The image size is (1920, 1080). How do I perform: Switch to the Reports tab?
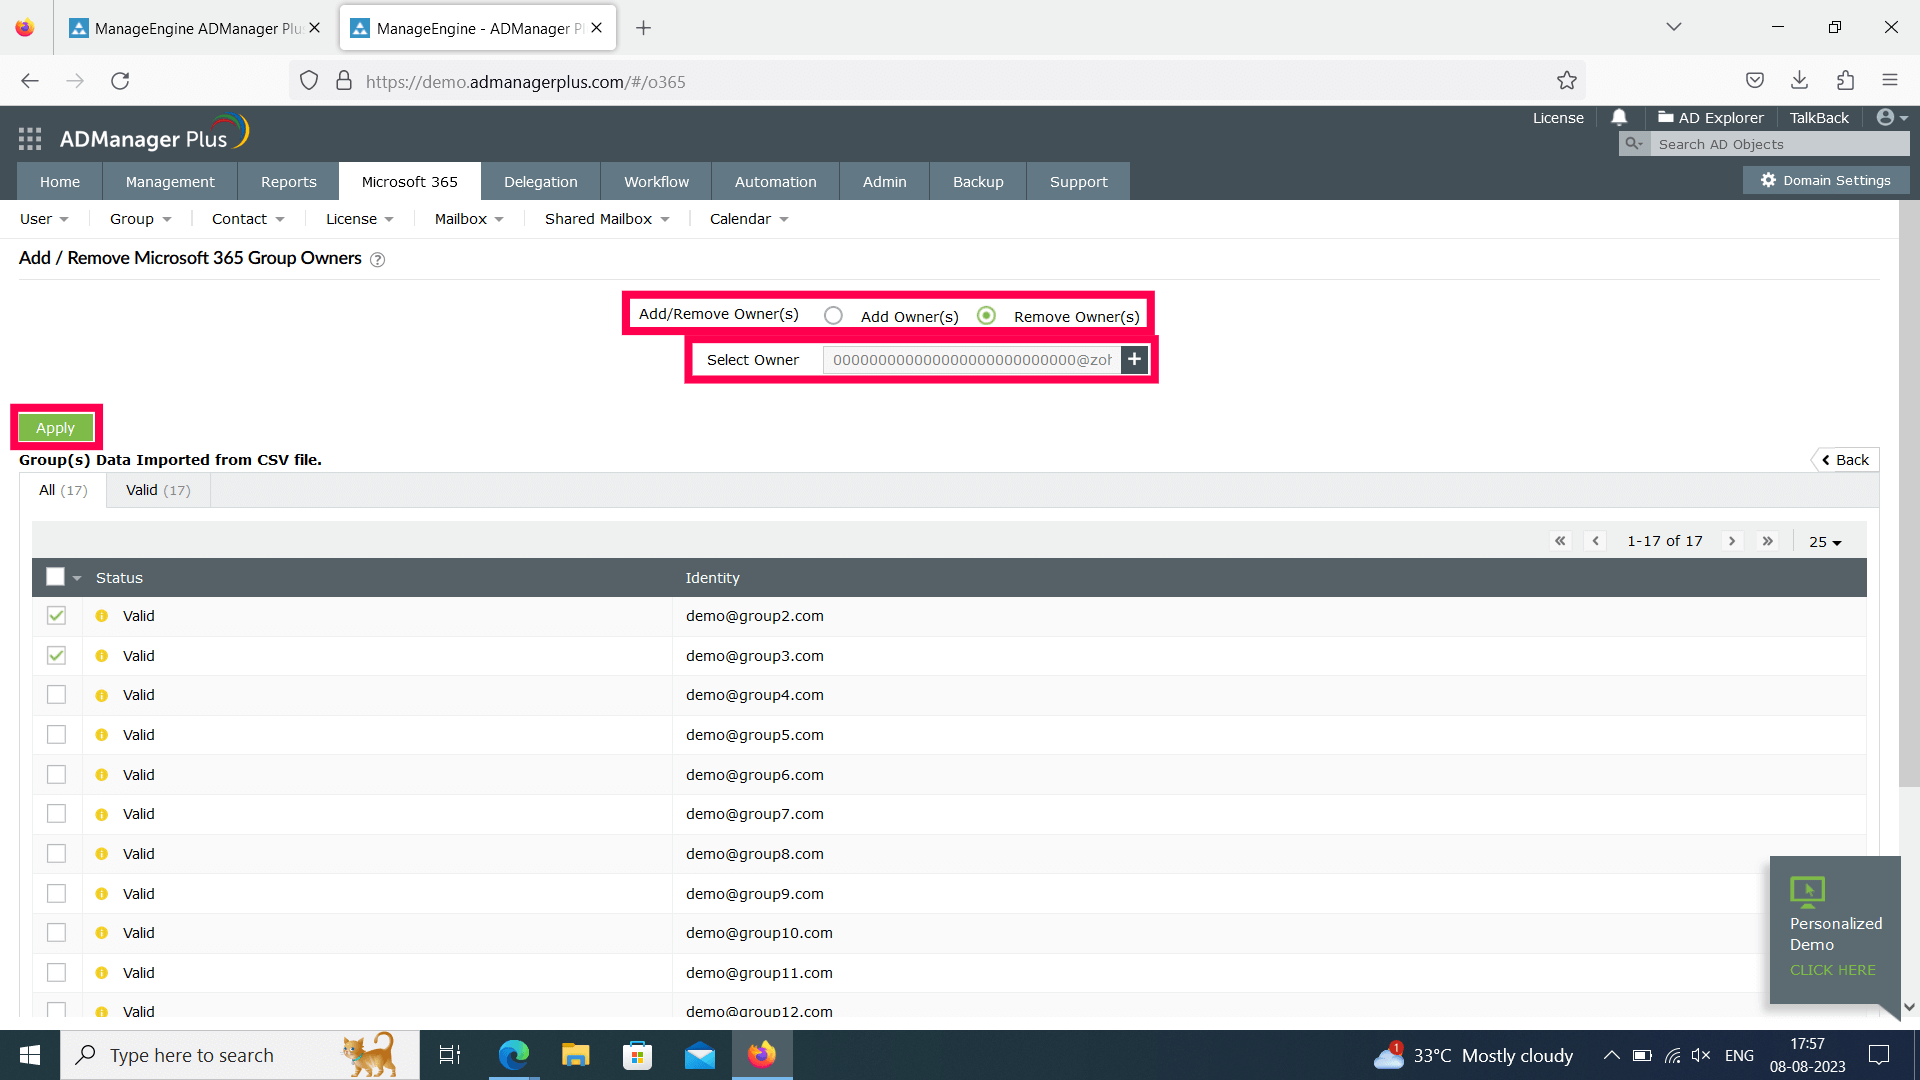tap(288, 182)
